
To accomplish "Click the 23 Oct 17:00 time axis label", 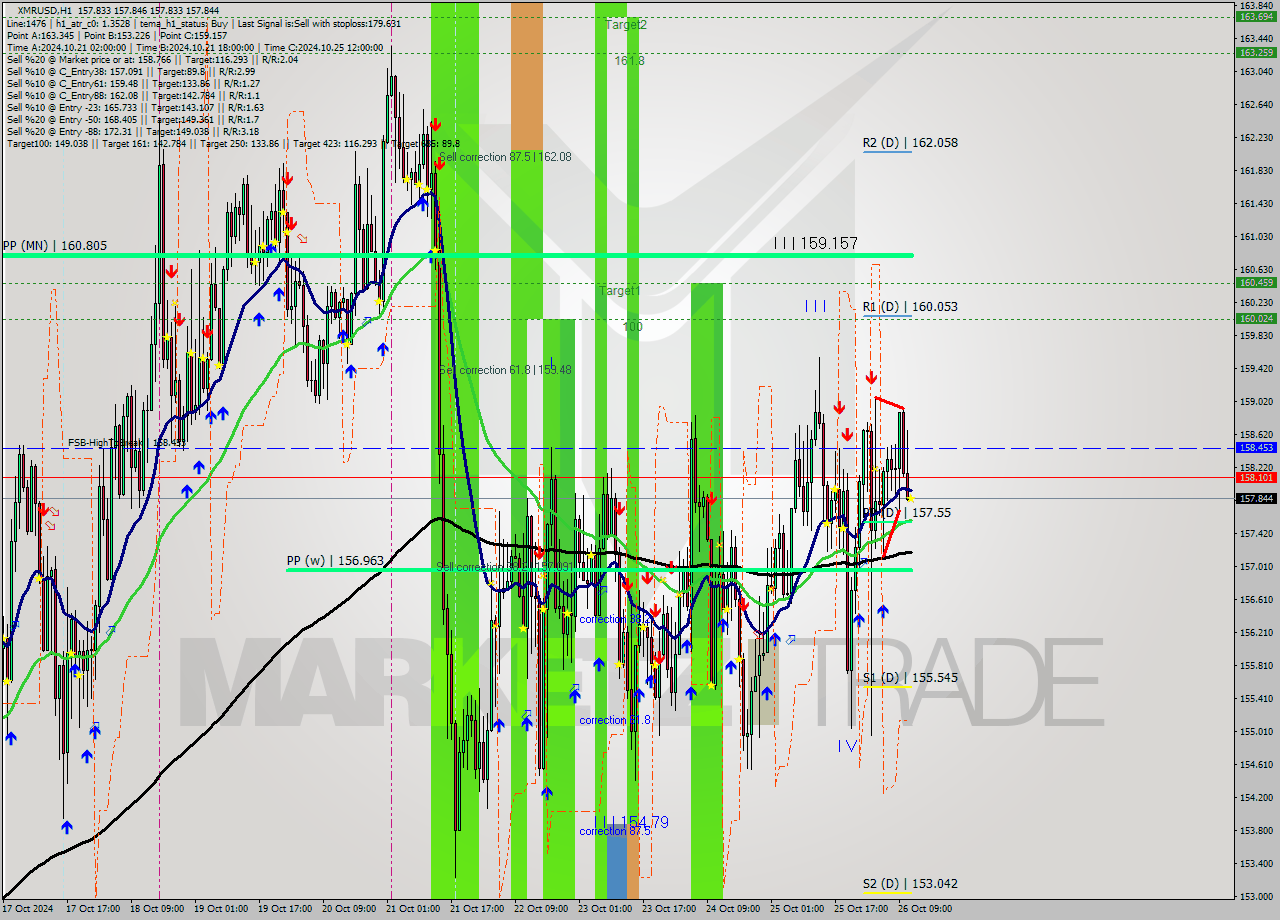I will (x=667, y=909).
